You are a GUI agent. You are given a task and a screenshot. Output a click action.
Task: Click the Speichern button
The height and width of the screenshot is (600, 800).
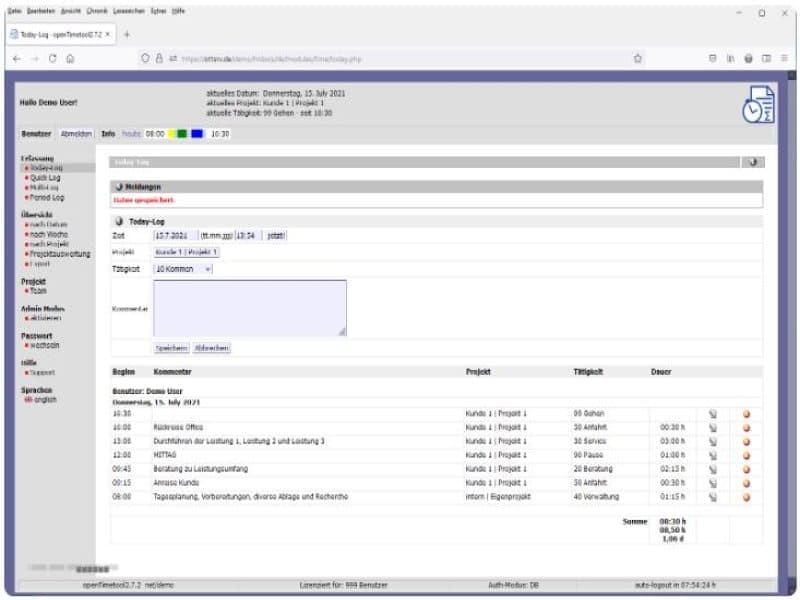pyautogui.click(x=171, y=348)
